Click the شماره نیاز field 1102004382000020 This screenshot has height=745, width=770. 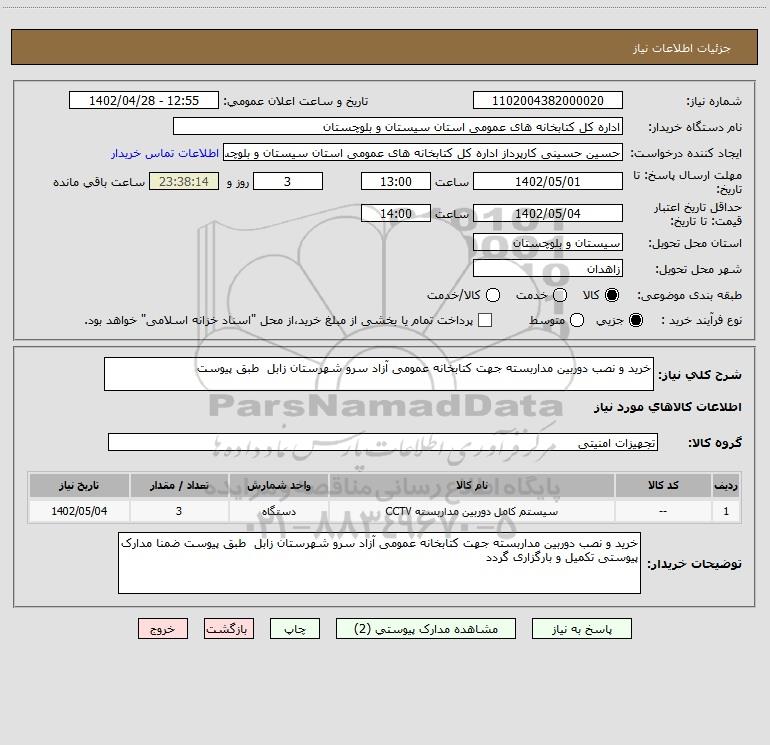[548, 100]
